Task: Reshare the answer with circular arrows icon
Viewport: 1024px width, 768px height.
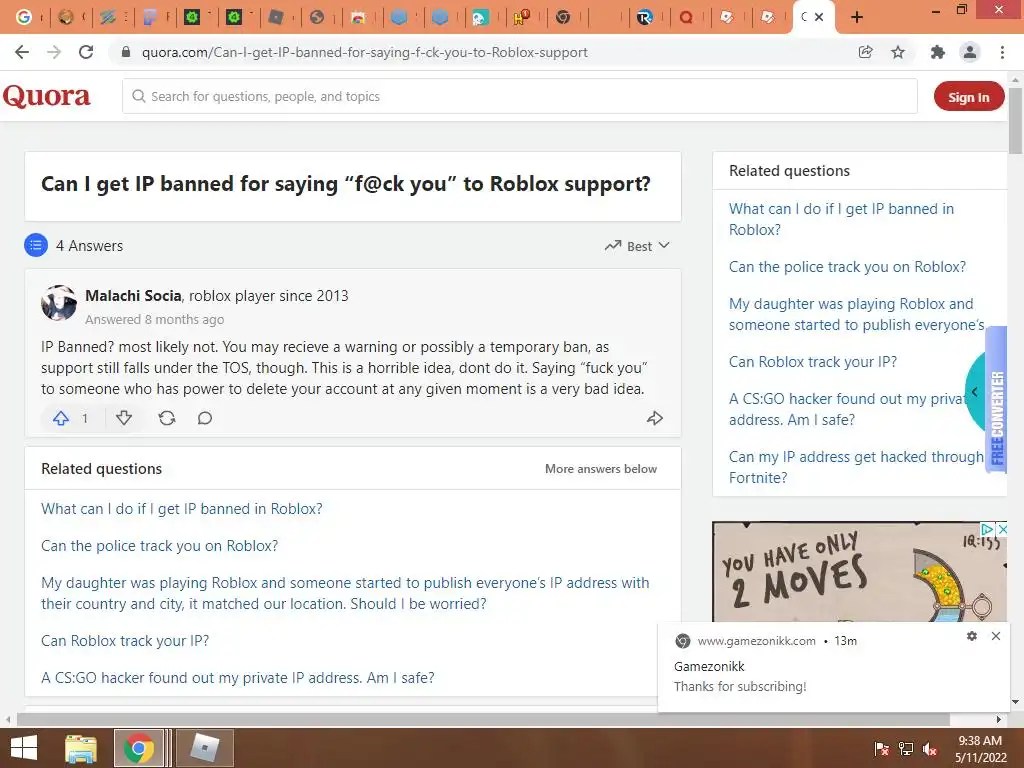Action: point(167,418)
